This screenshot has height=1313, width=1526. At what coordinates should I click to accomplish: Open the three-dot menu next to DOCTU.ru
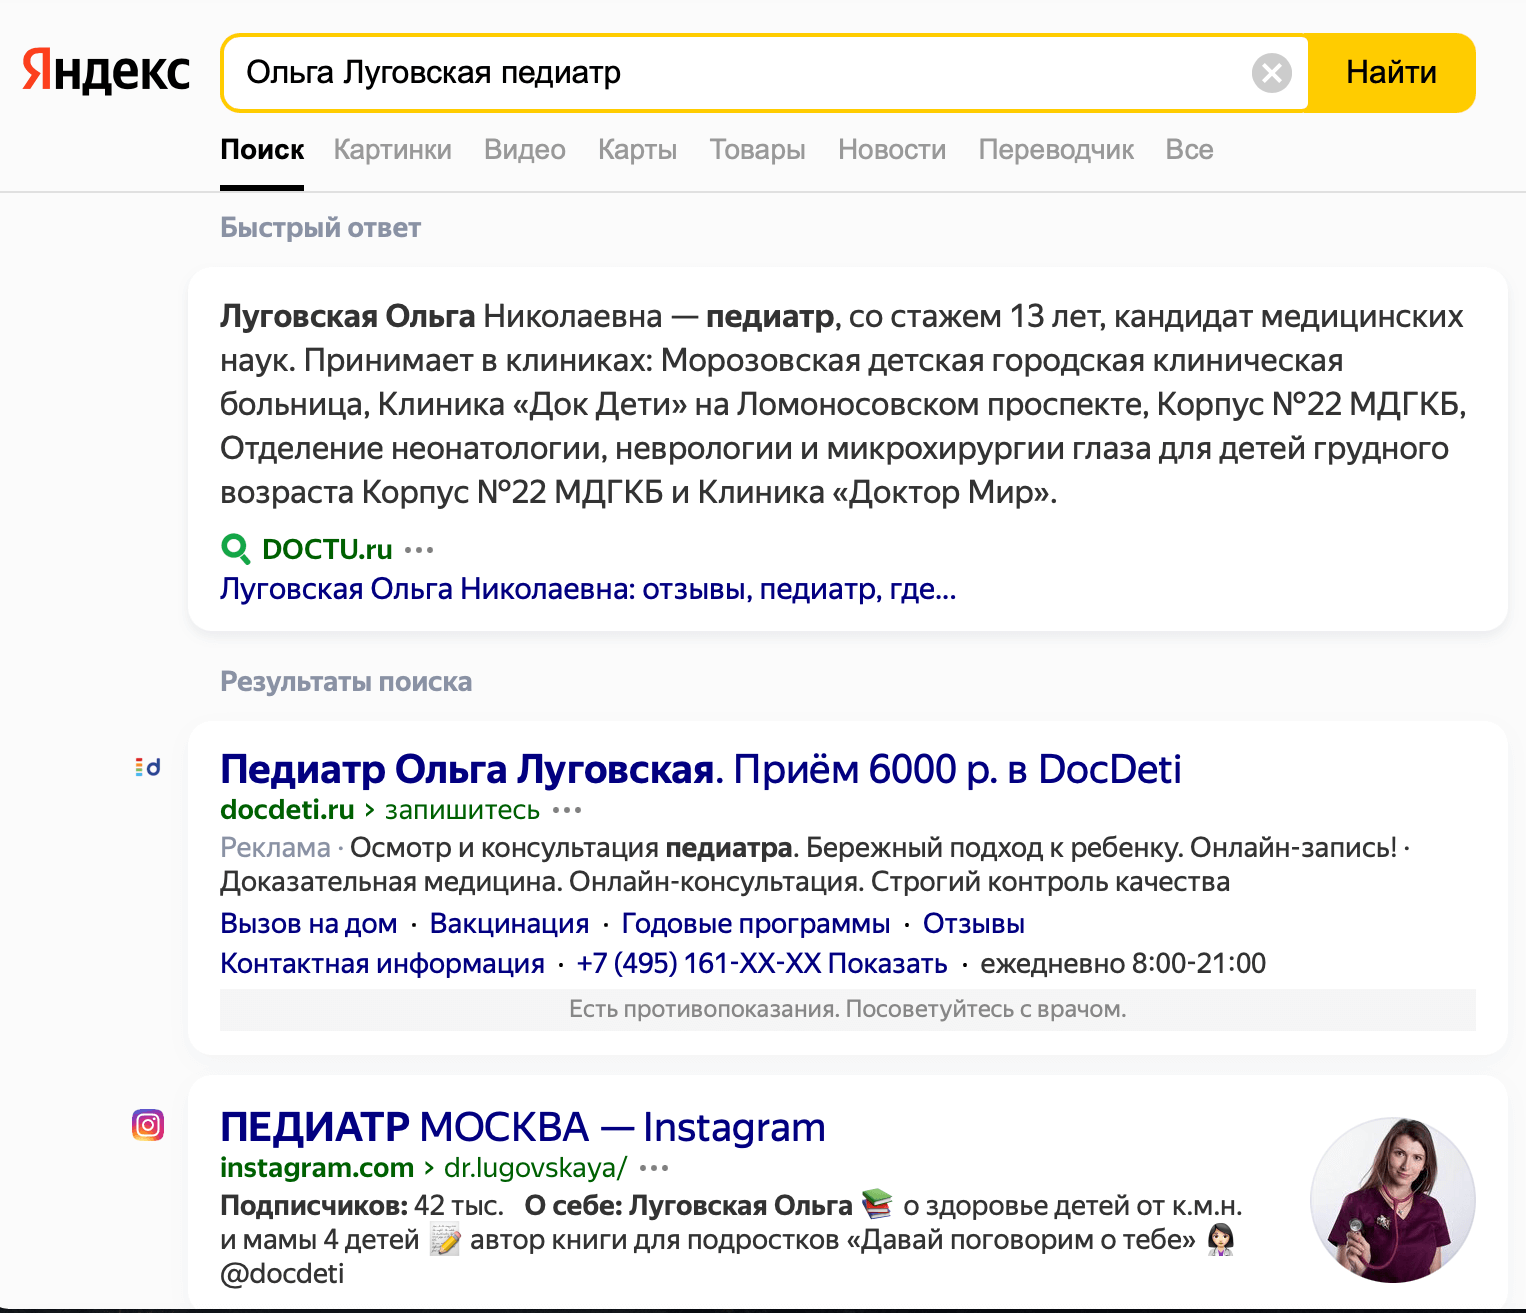click(x=419, y=549)
